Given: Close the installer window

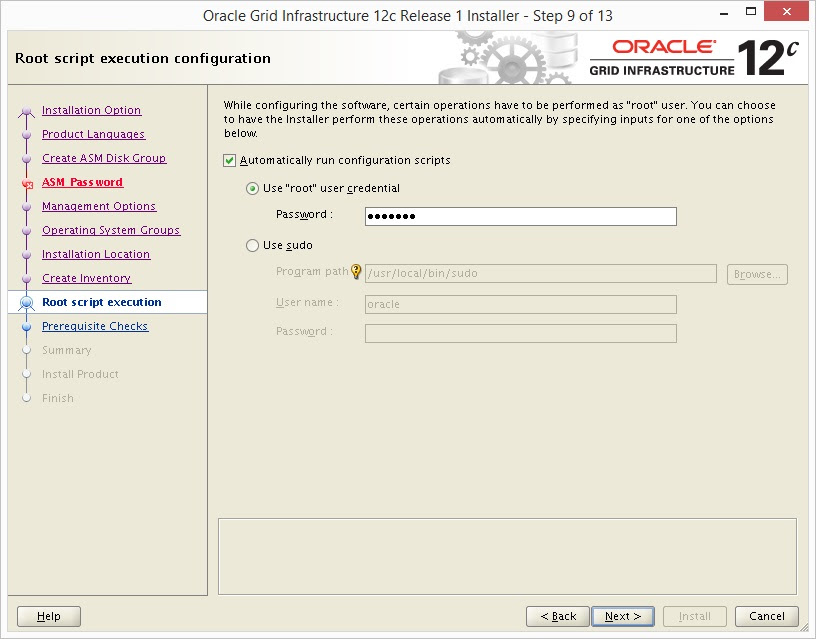Looking at the screenshot, I should coord(786,11).
